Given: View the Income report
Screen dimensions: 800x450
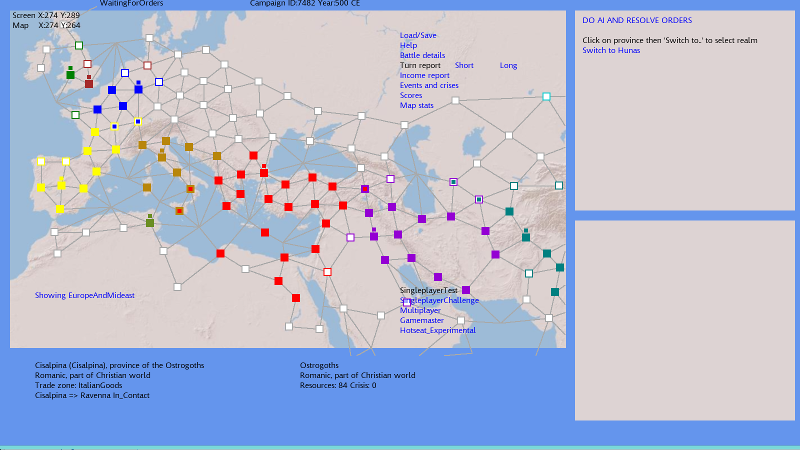Looking at the screenshot, I should point(424,75).
